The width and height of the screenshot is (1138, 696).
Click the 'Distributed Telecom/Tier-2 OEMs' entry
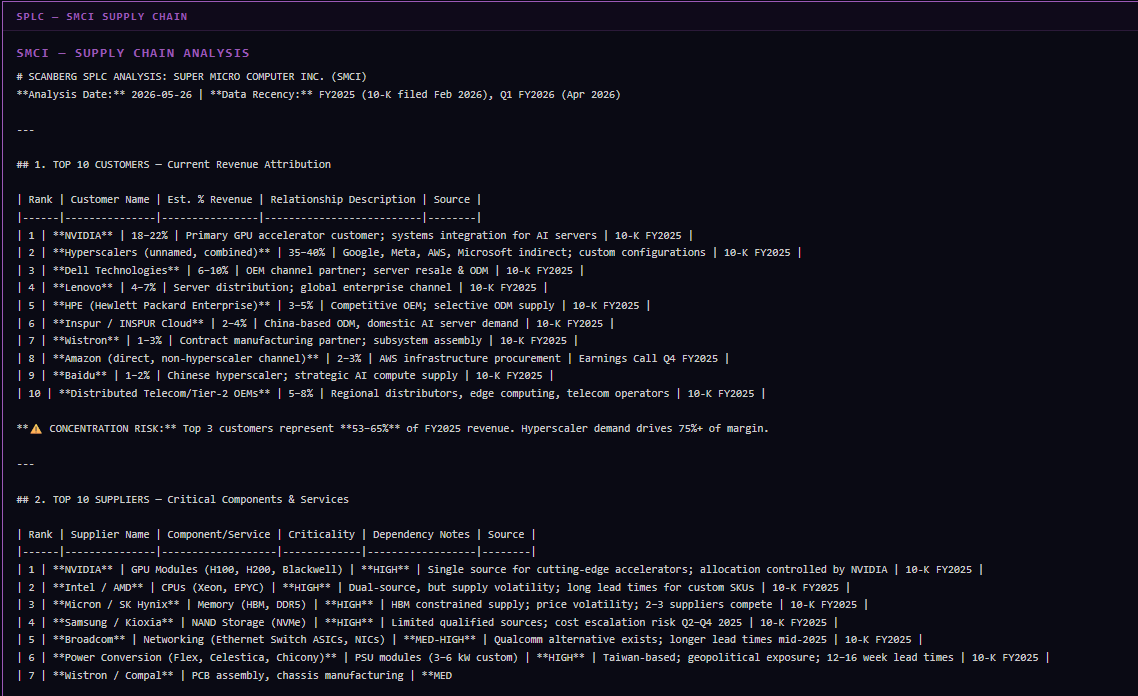click(x=164, y=393)
